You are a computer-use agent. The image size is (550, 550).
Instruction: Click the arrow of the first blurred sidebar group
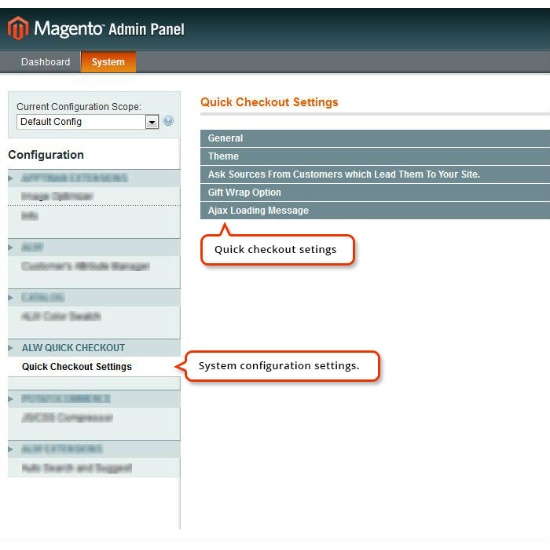(x=11, y=179)
